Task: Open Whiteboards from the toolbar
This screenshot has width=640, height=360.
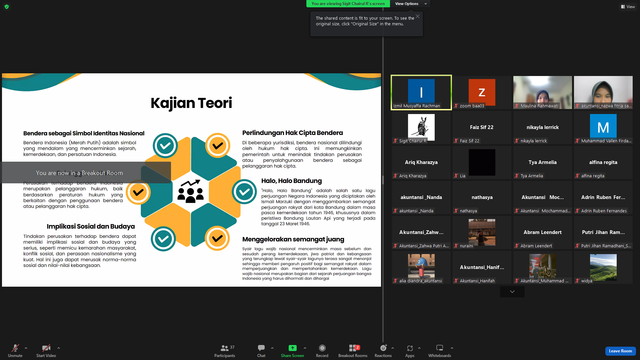Action: point(440,350)
